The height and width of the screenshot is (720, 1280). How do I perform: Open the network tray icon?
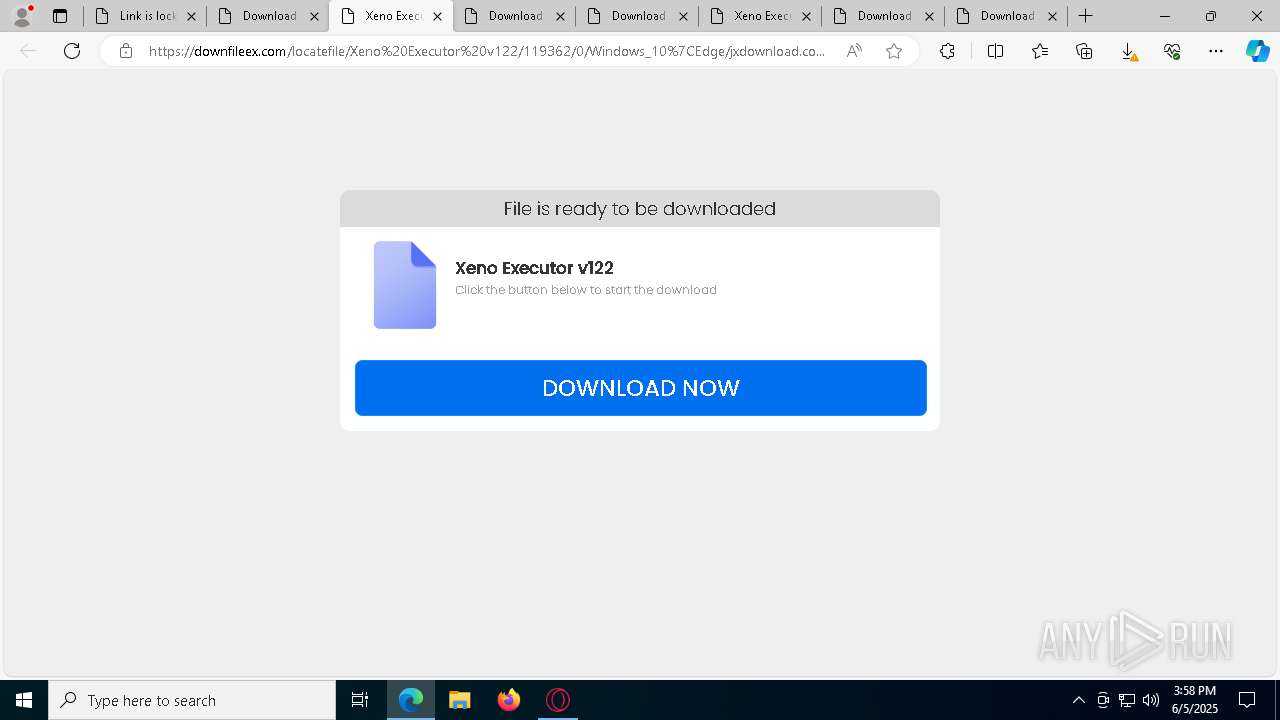(1127, 700)
